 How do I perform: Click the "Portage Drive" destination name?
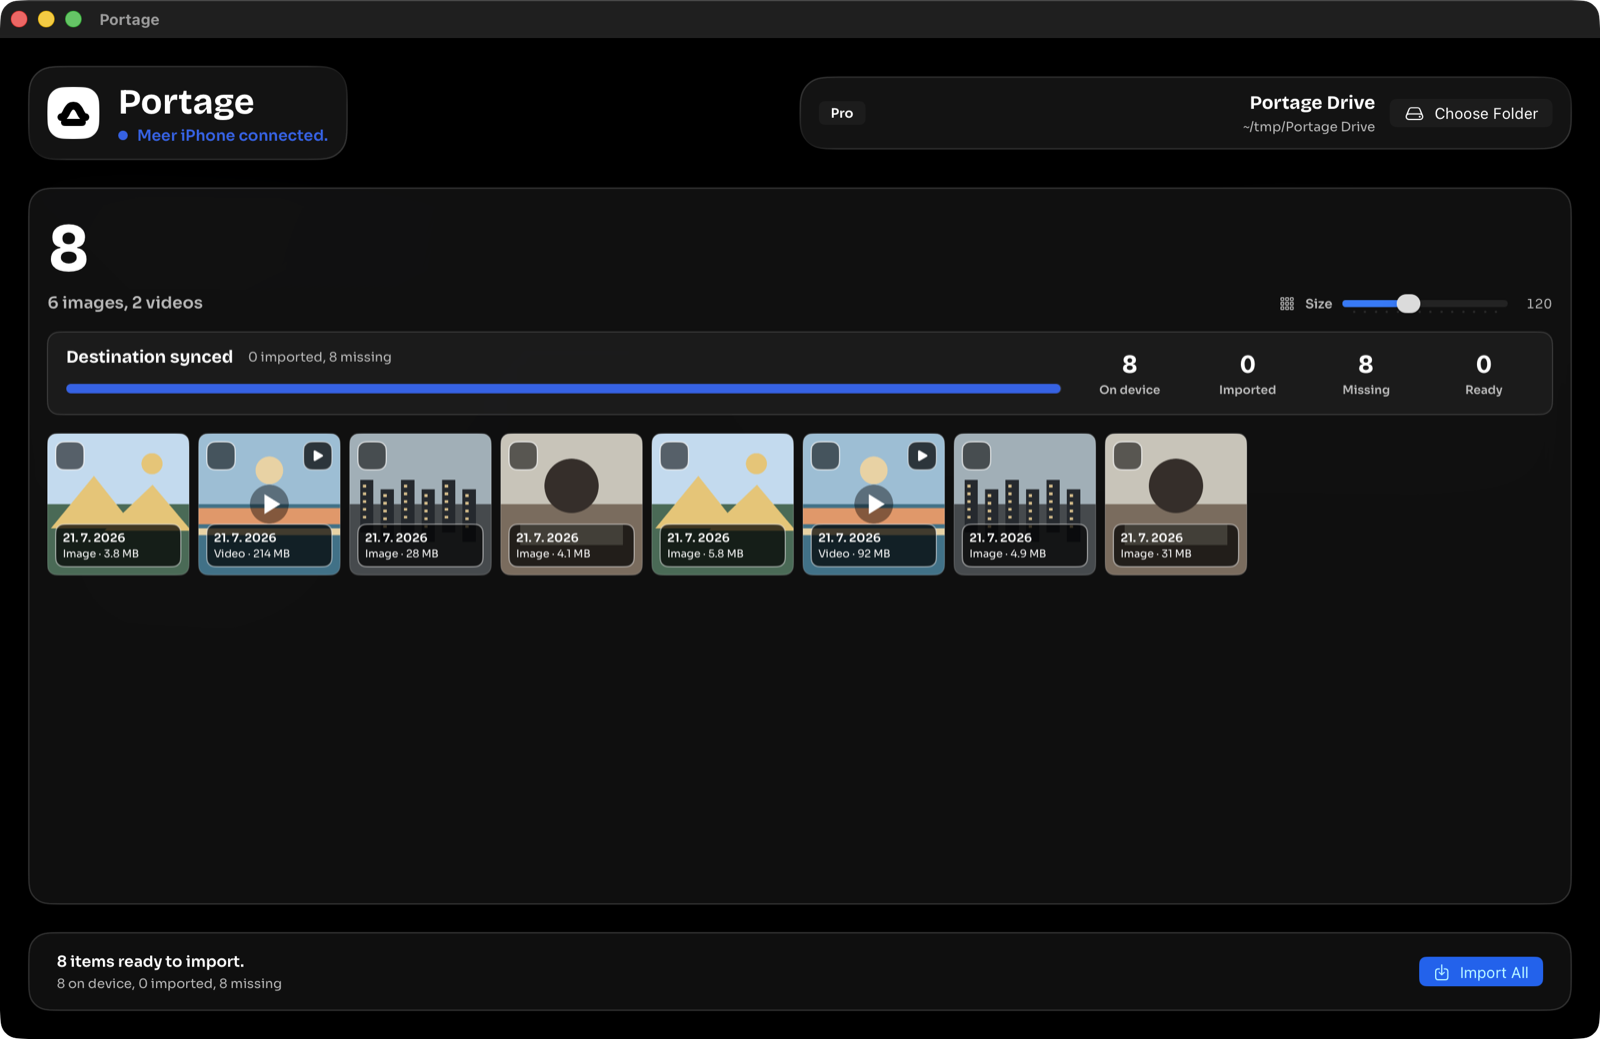pos(1312,102)
